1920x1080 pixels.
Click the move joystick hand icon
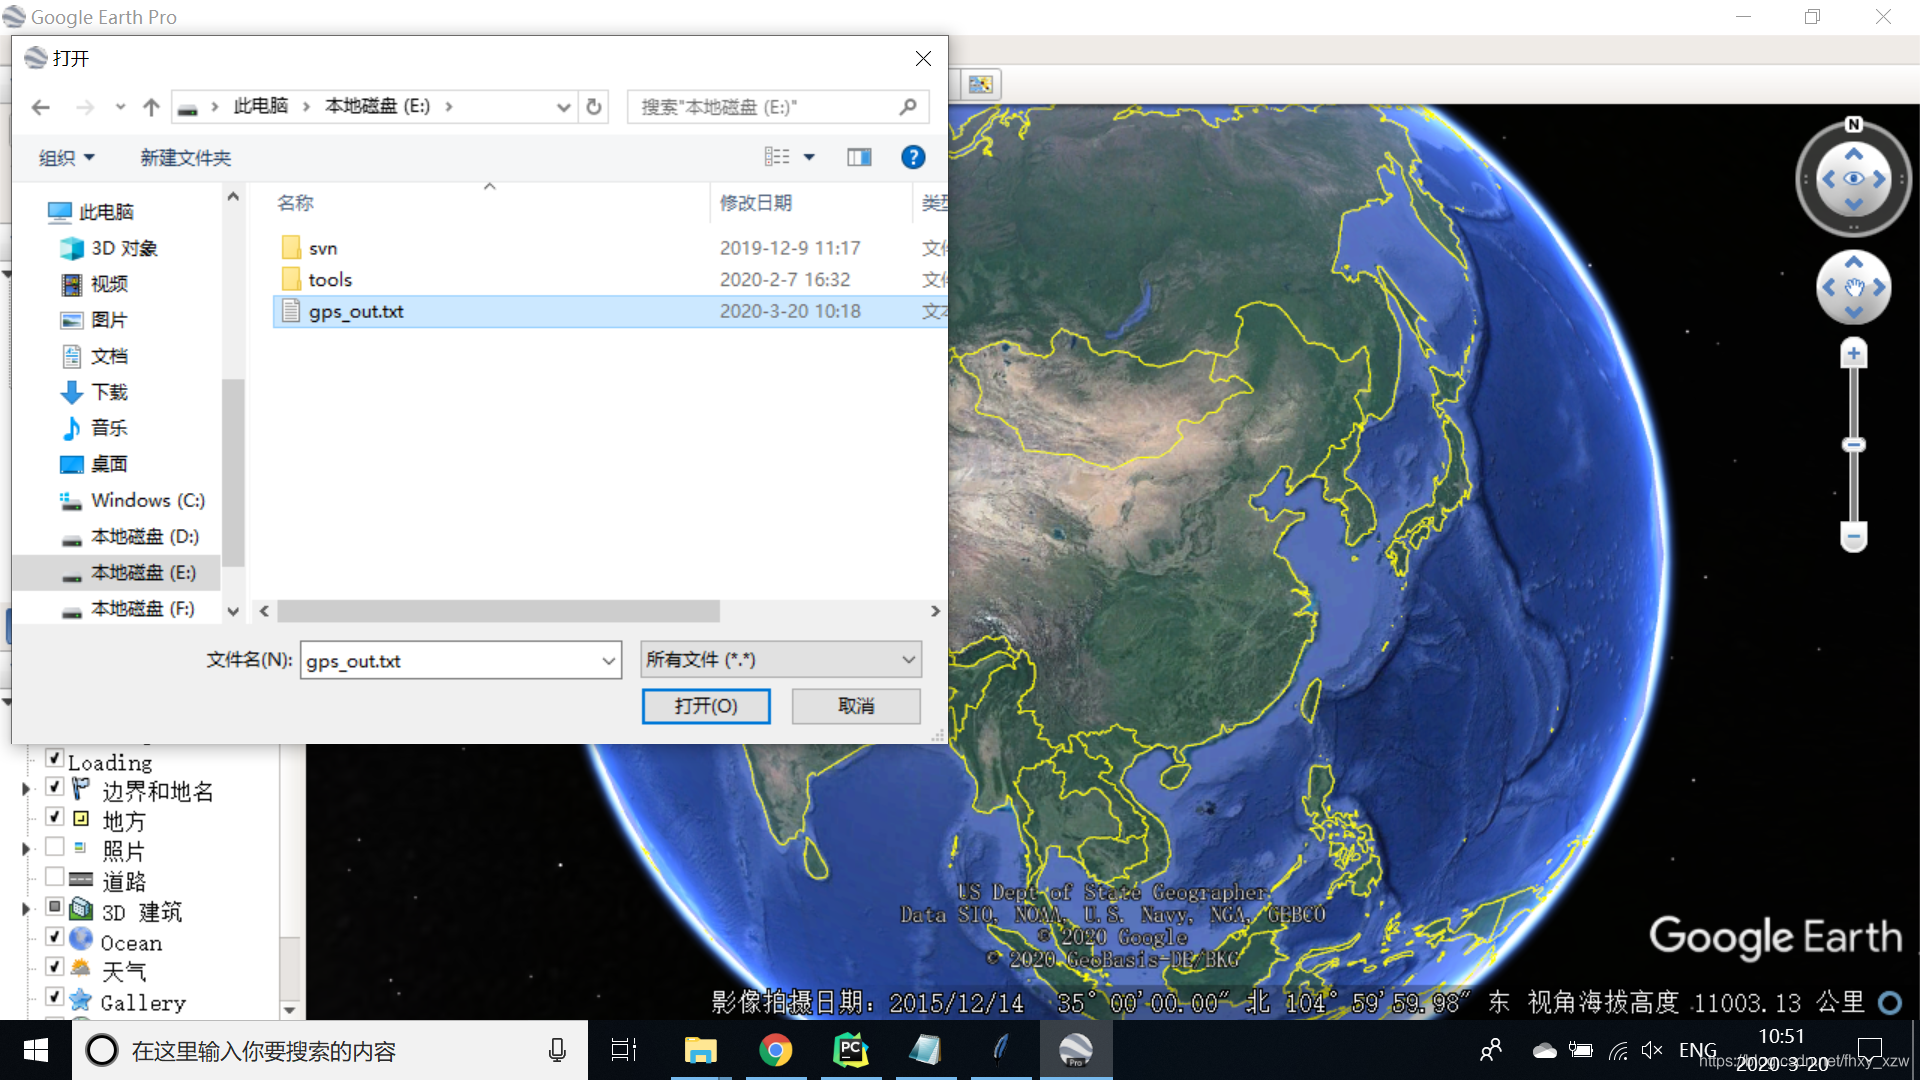point(1854,288)
